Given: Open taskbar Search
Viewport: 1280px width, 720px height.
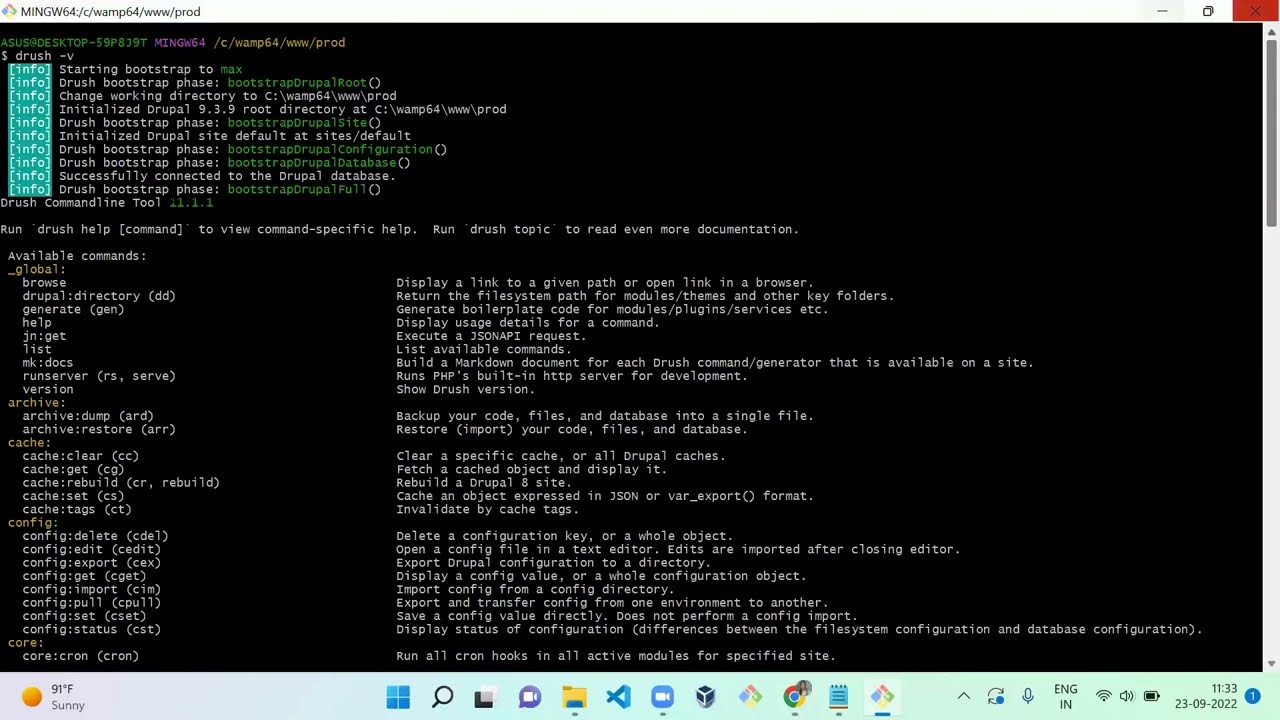Looking at the screenshot, I should coord(442,697).
